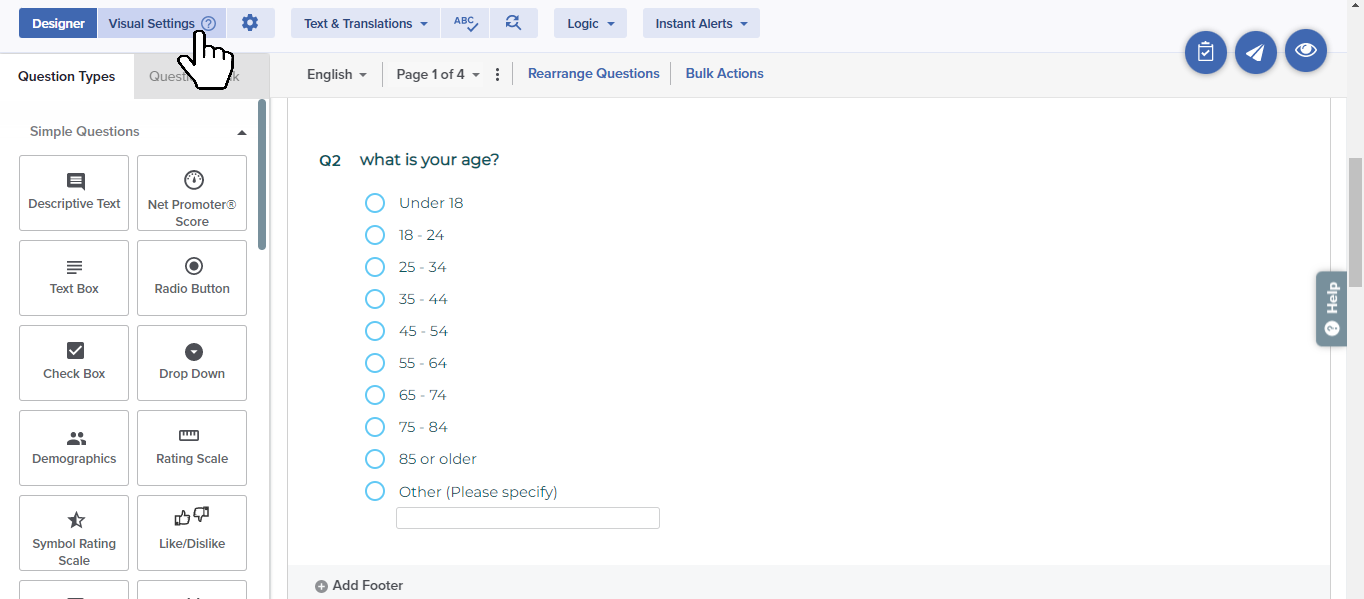Expand the Logic dropdown menu

point(590,23)
